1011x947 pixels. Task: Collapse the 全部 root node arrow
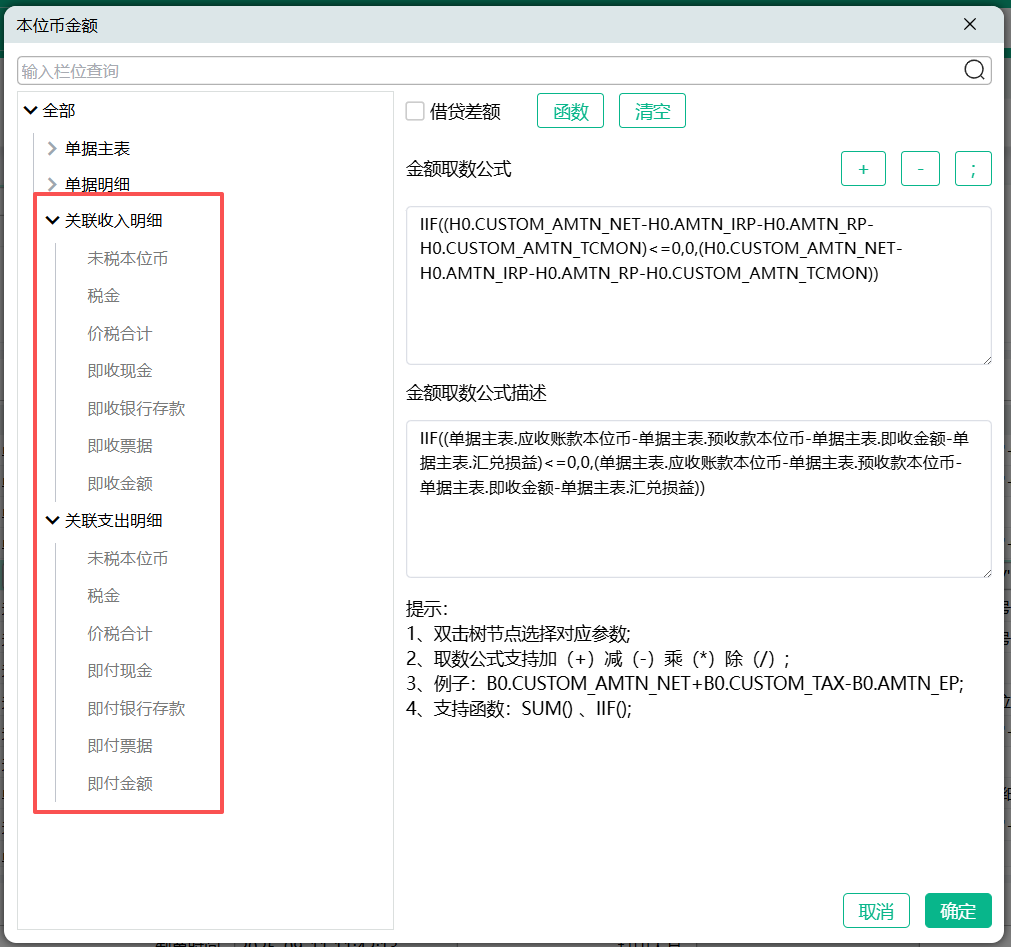30,110
